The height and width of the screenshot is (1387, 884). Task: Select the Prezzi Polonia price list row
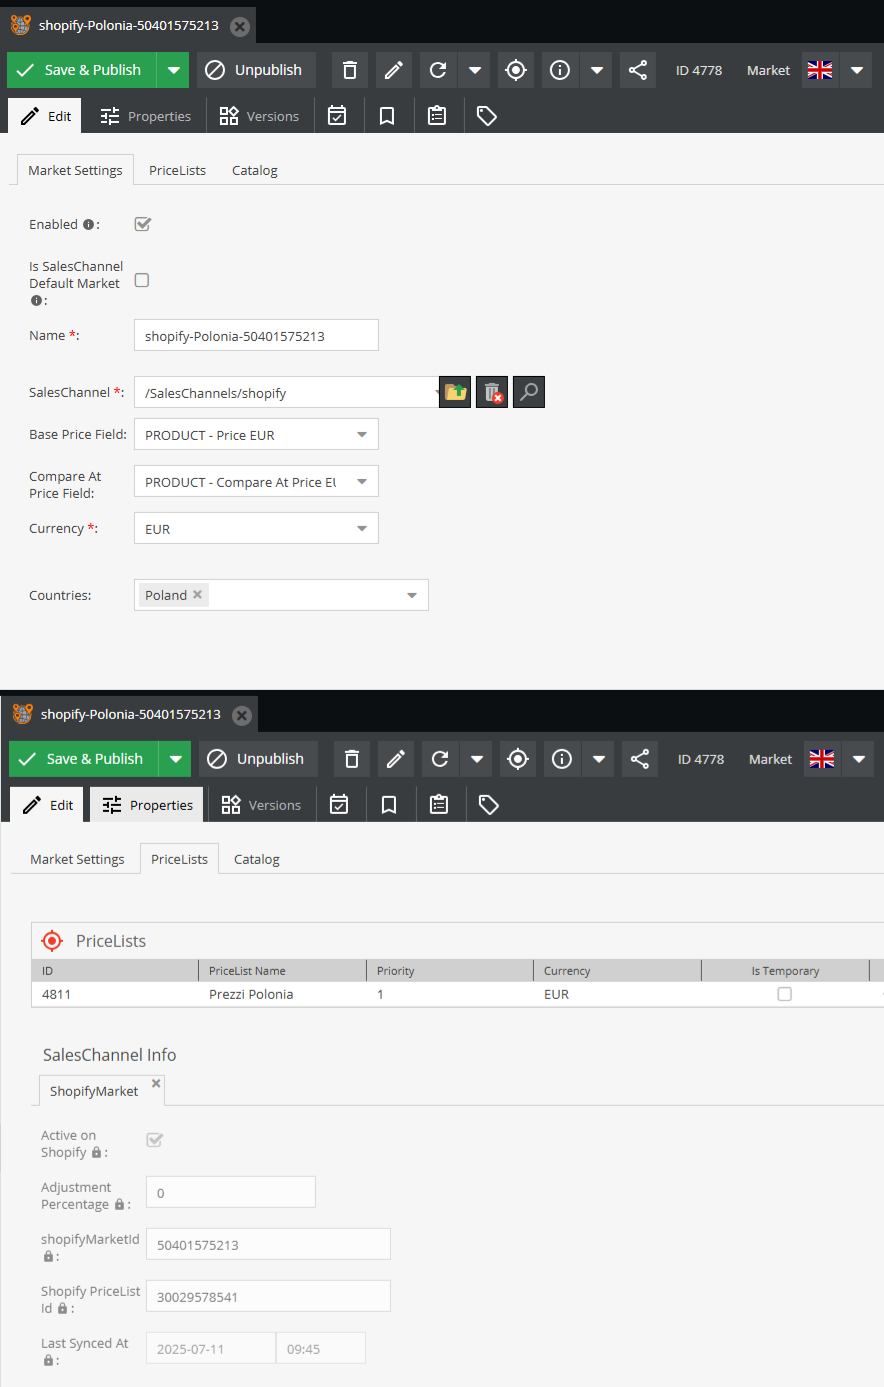click(x=251, y=994)
